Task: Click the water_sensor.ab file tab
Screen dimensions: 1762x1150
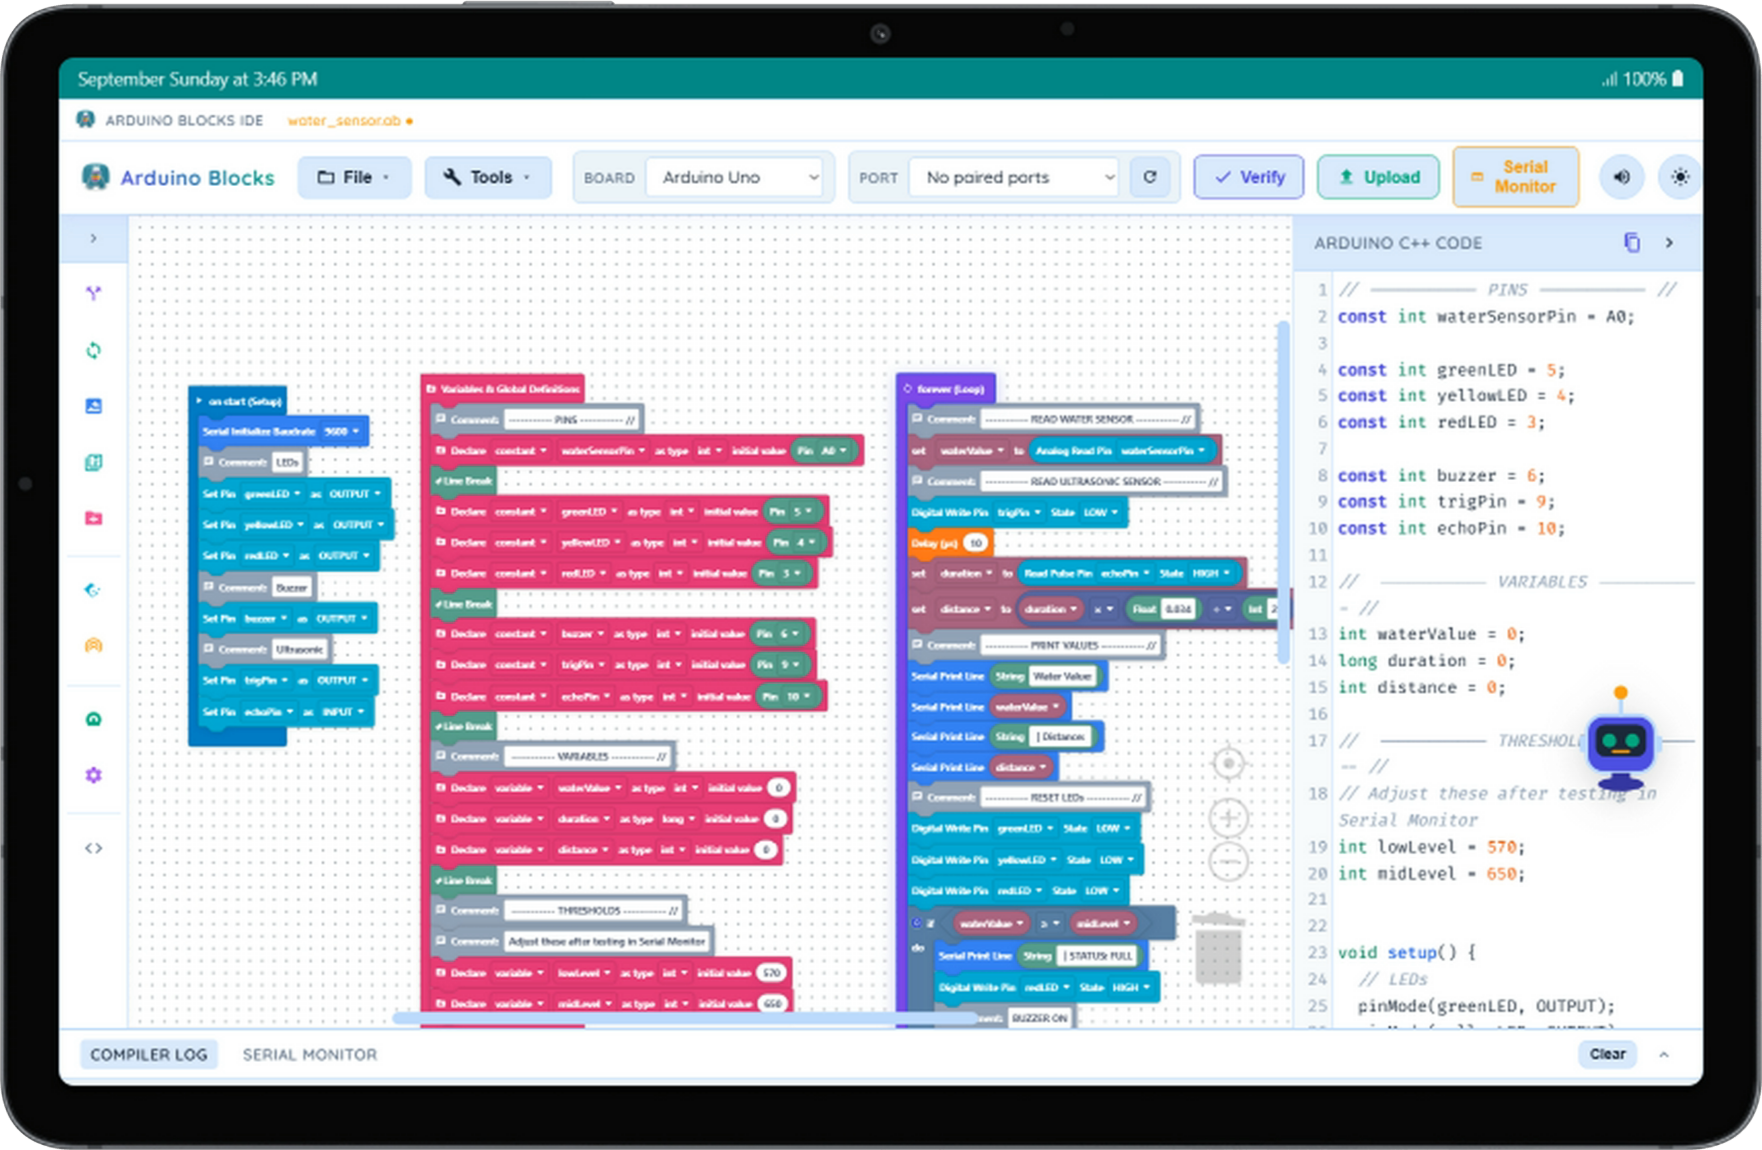Action: click(x=350, y=121)
